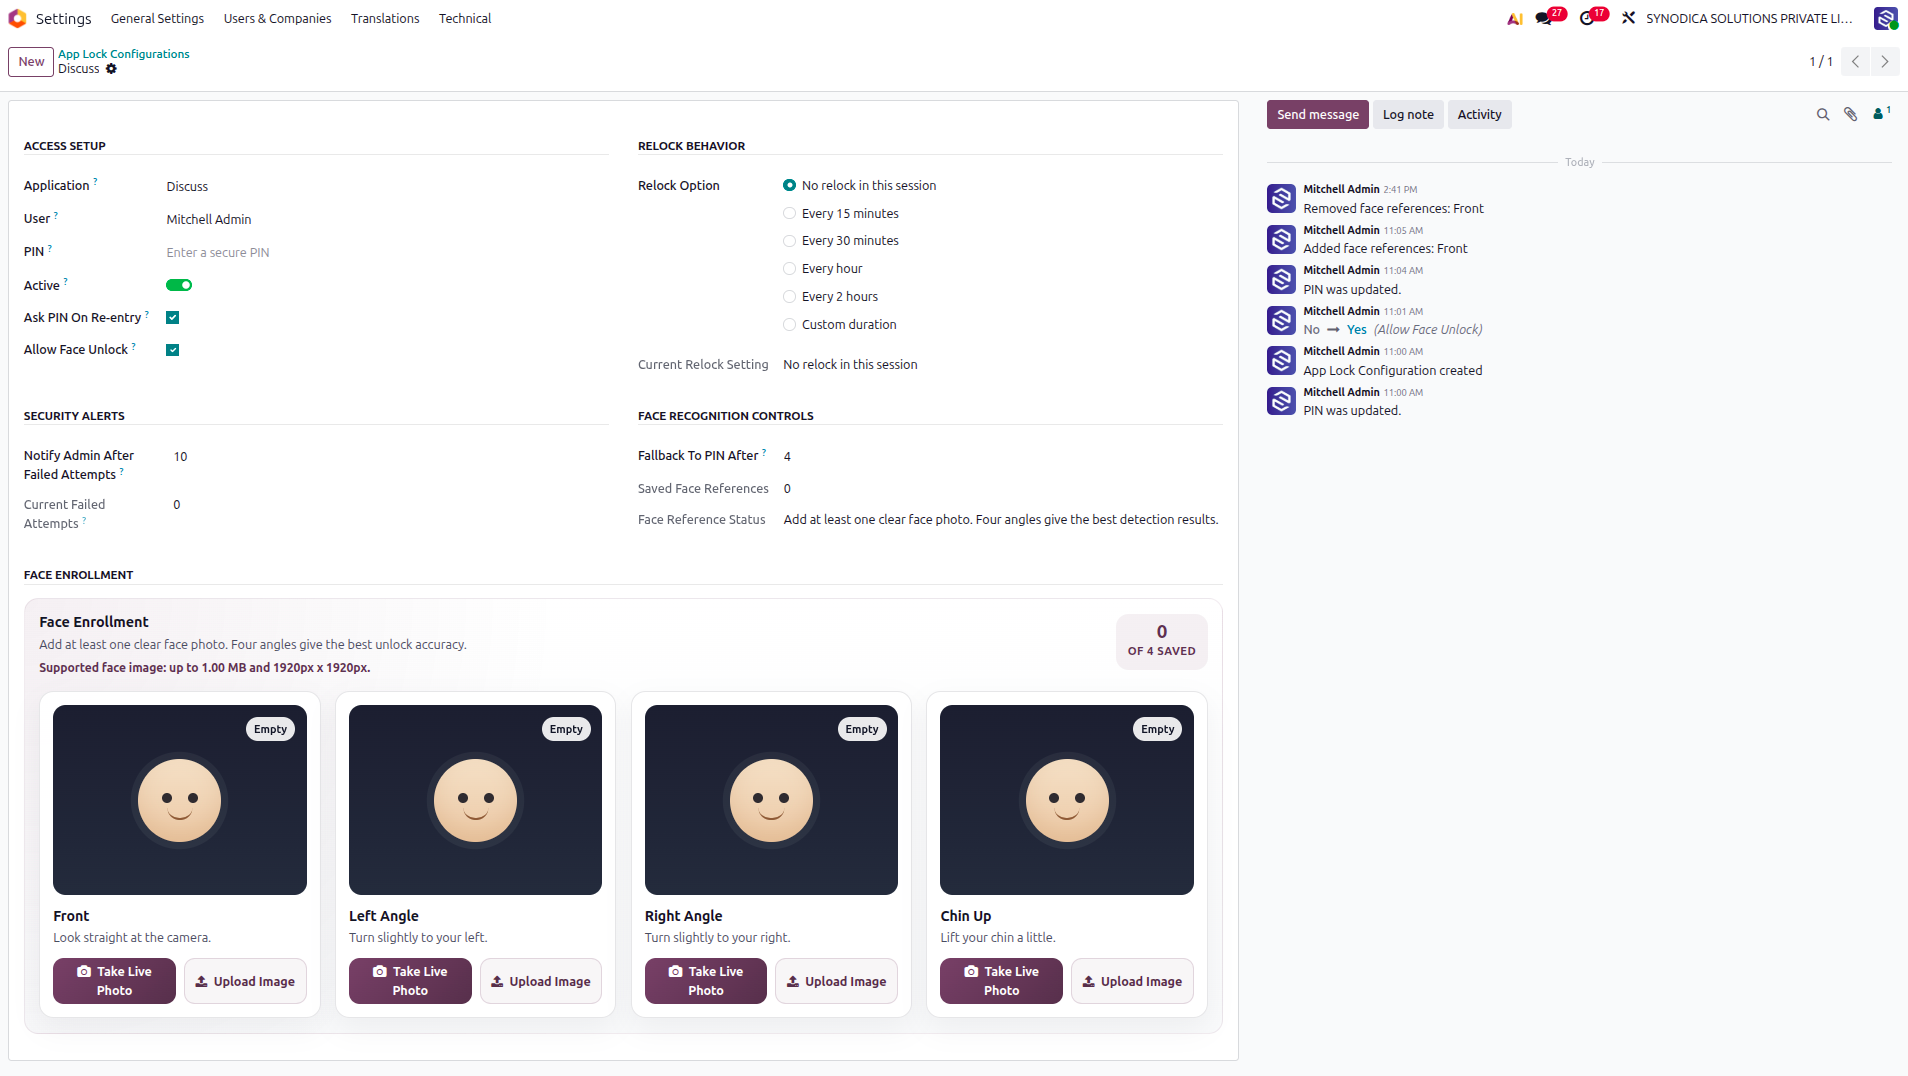Open the company switcher SYNODICA SOLUTIONS

(x=1750, y=18)
